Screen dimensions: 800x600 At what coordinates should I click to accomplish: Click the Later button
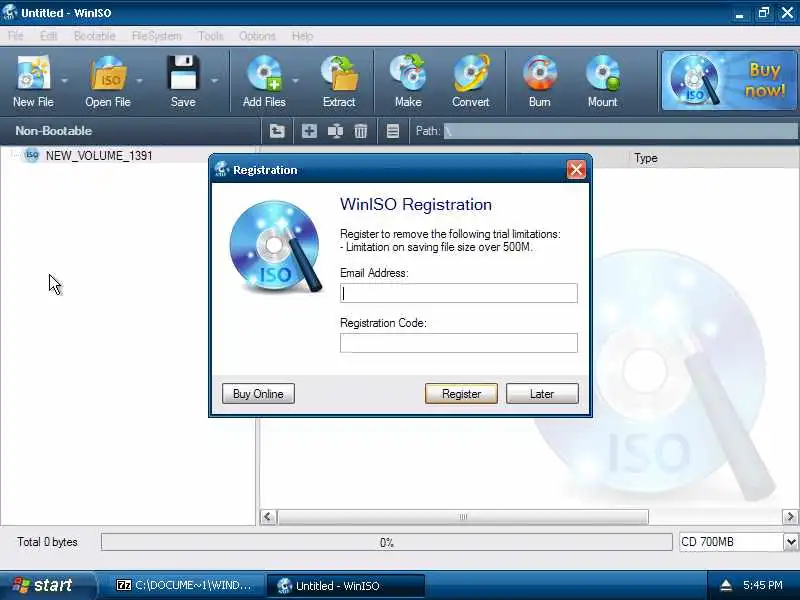pyautogui.click(x=542, y=394)
